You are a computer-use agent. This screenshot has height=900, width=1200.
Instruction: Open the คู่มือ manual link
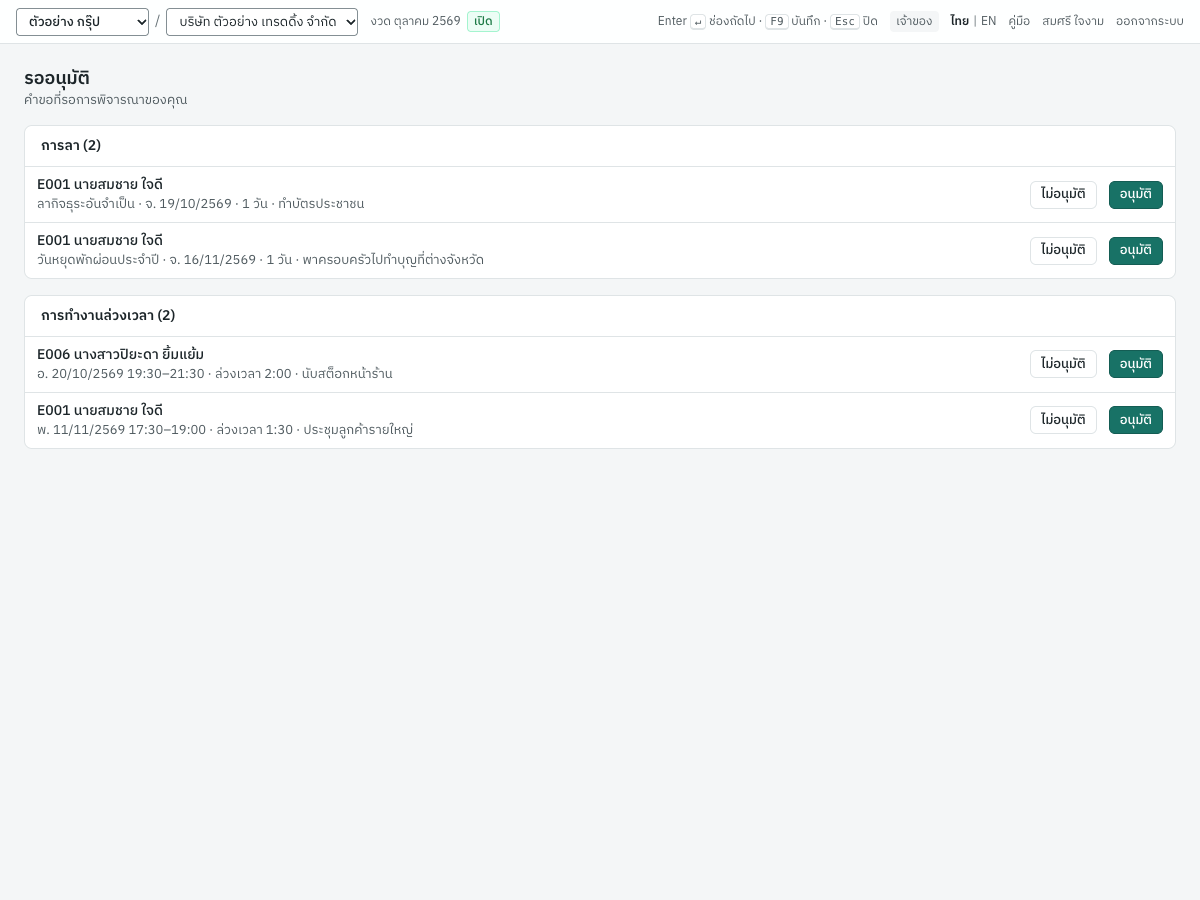[x=1019, y=21]
